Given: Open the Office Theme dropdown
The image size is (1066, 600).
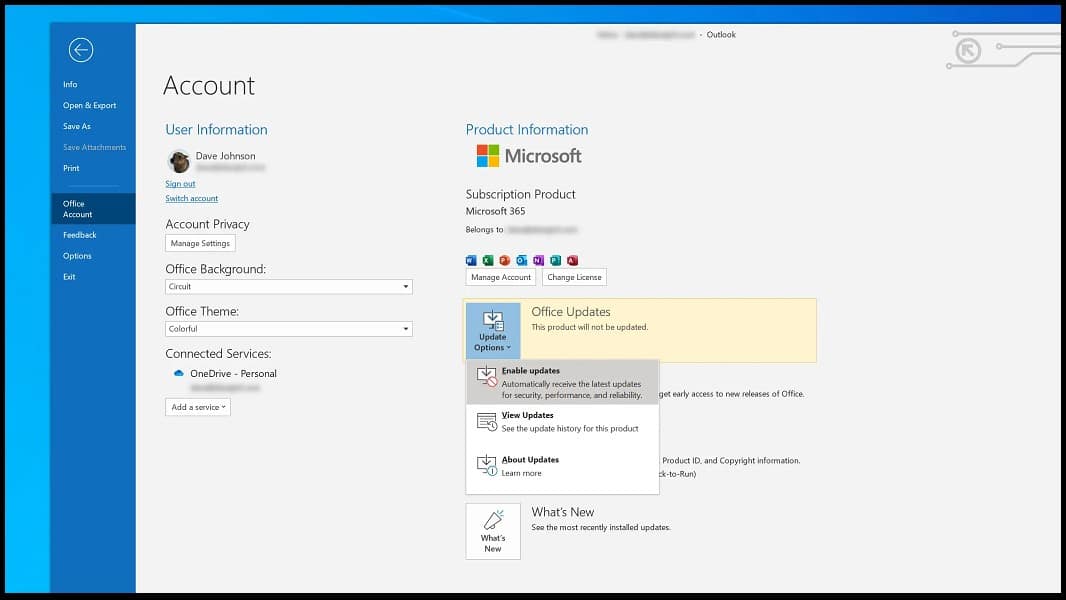Looking at the screenshot, I should [289, 329].
